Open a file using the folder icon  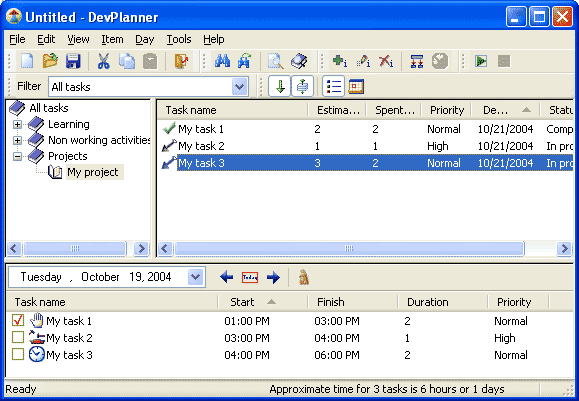tap(50, 61)
